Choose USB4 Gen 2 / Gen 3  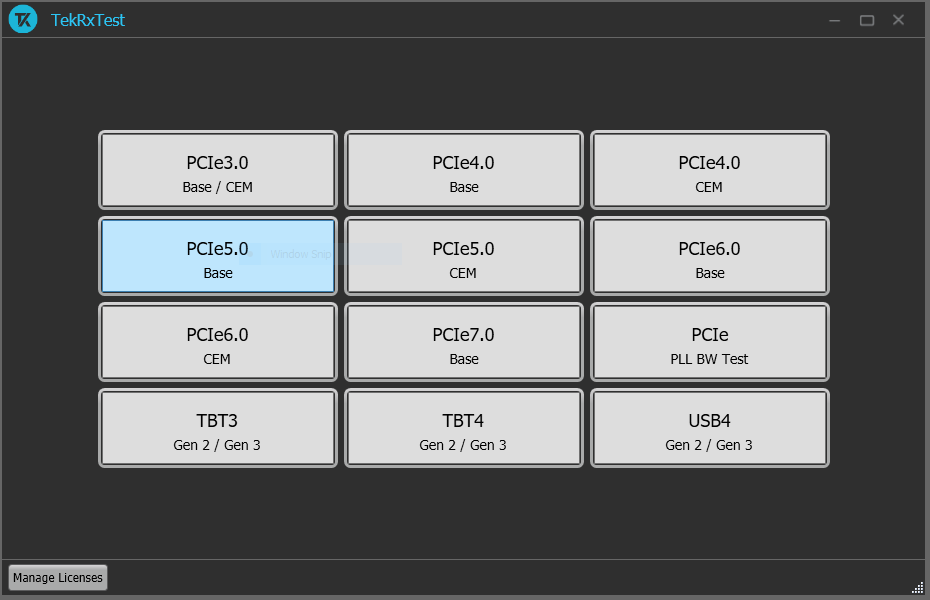coord(709,429)
